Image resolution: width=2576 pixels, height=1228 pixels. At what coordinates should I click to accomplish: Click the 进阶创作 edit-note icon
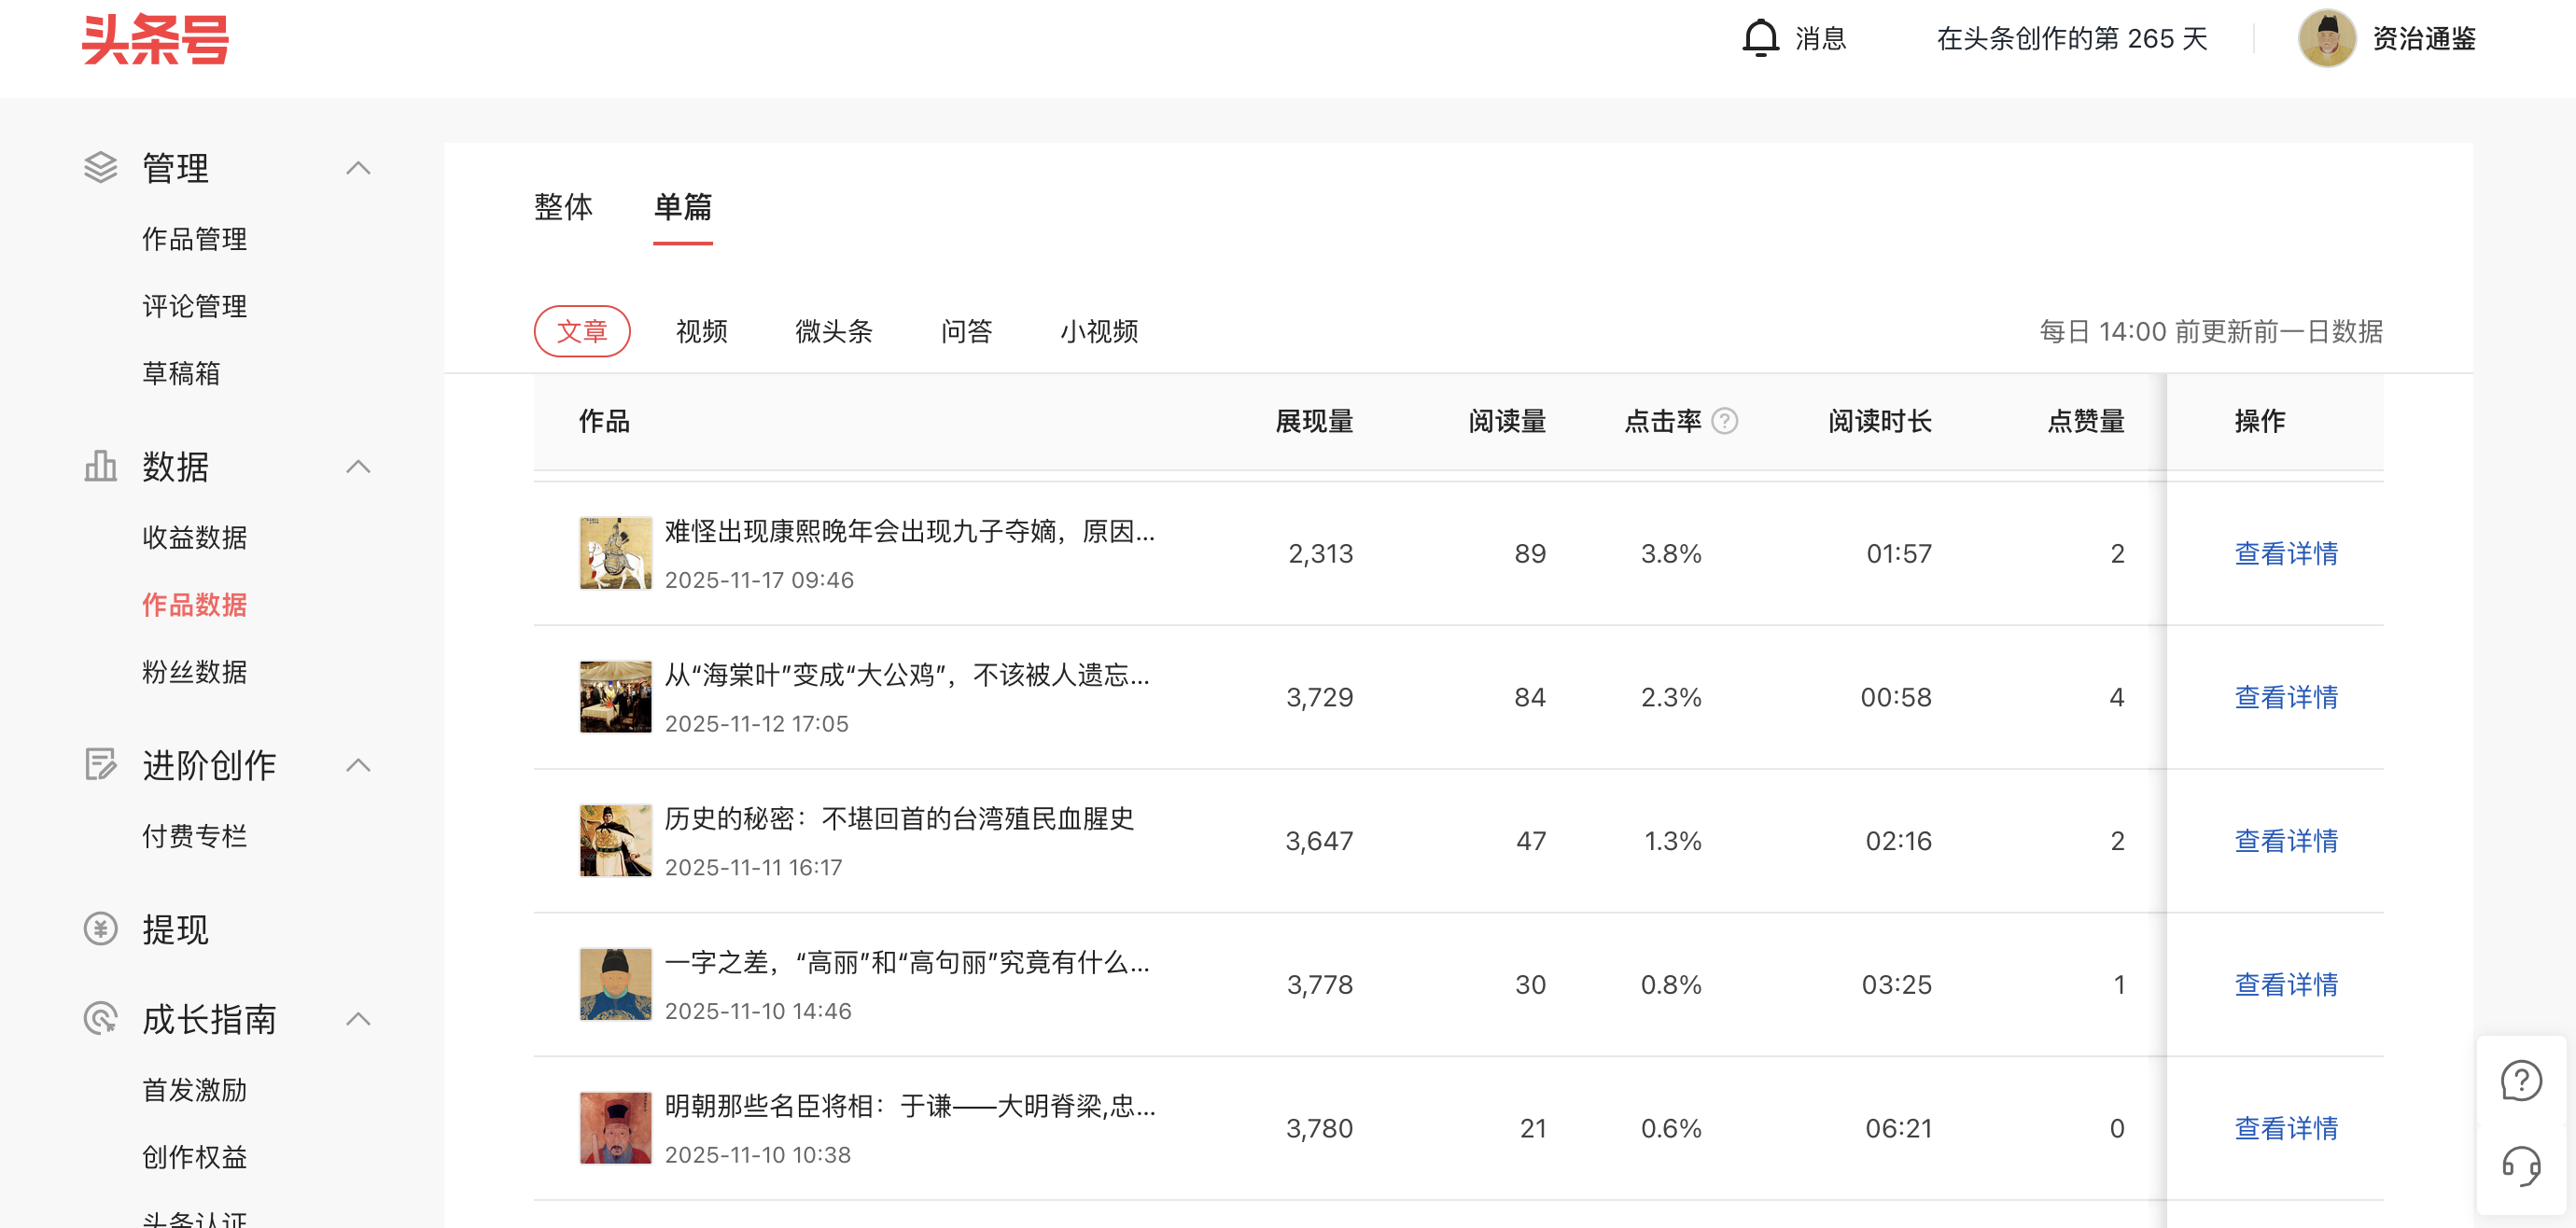pos(100,765)
